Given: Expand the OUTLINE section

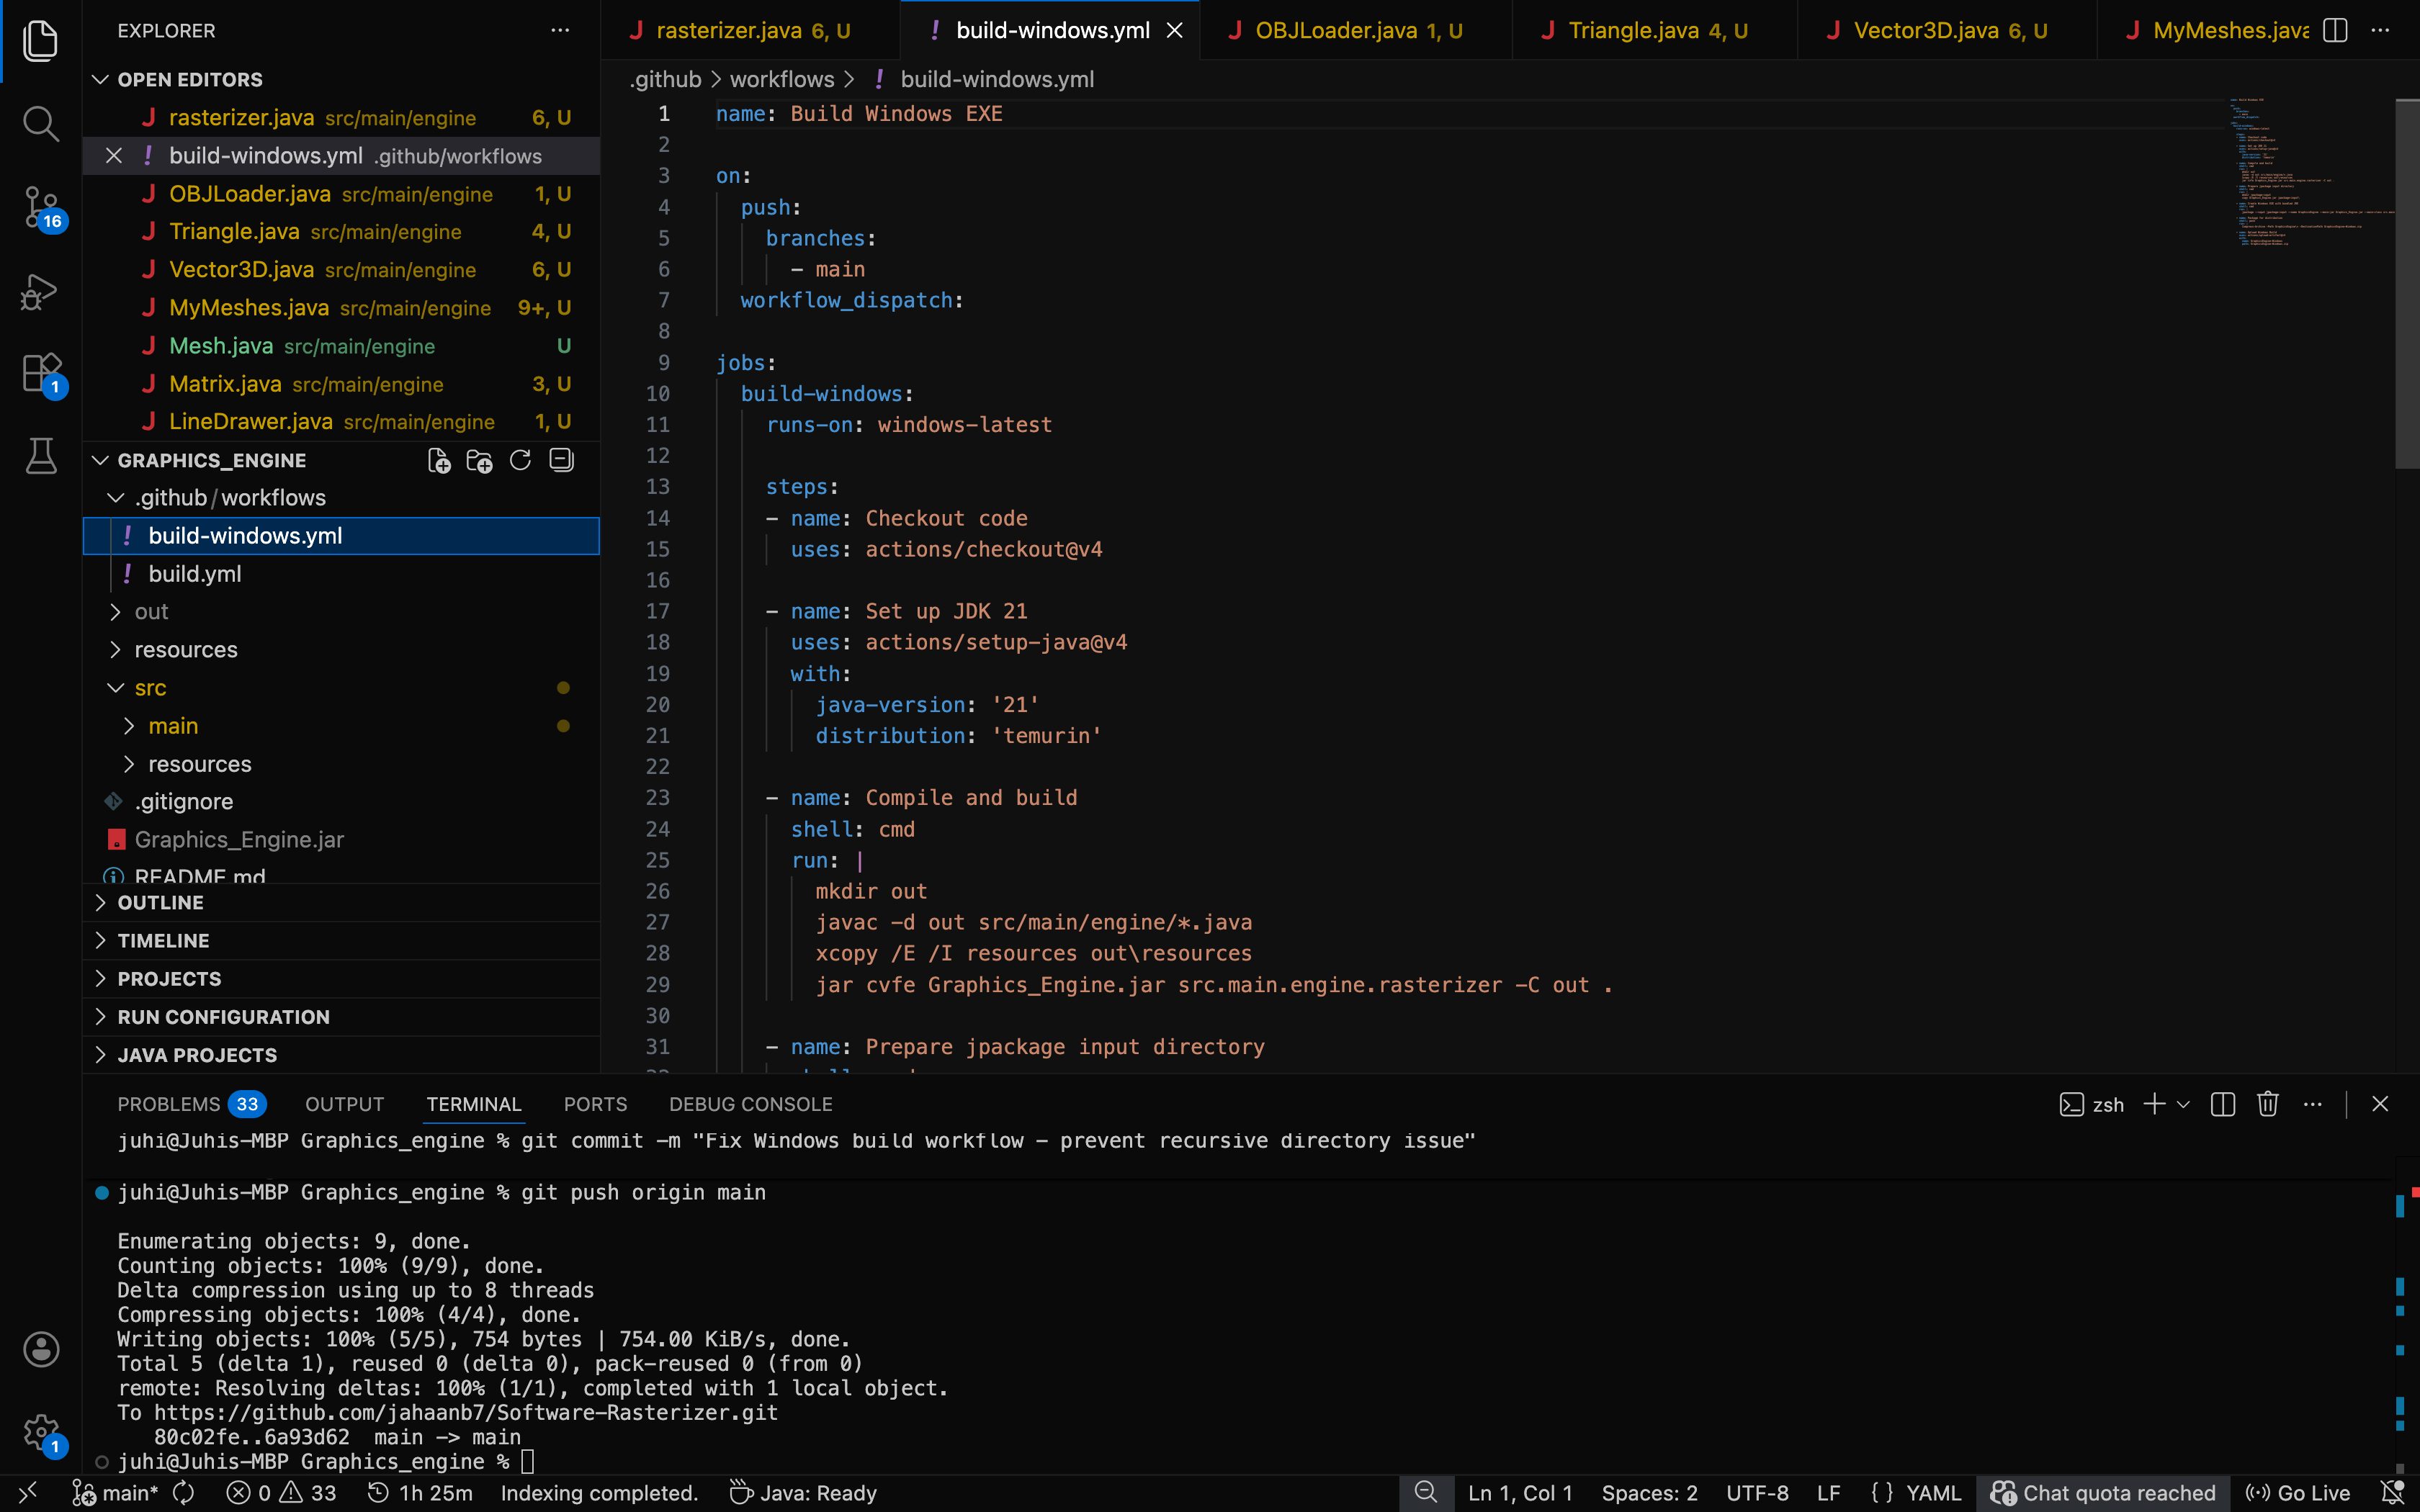Looking at the screenshot, I should click(160, 902).
